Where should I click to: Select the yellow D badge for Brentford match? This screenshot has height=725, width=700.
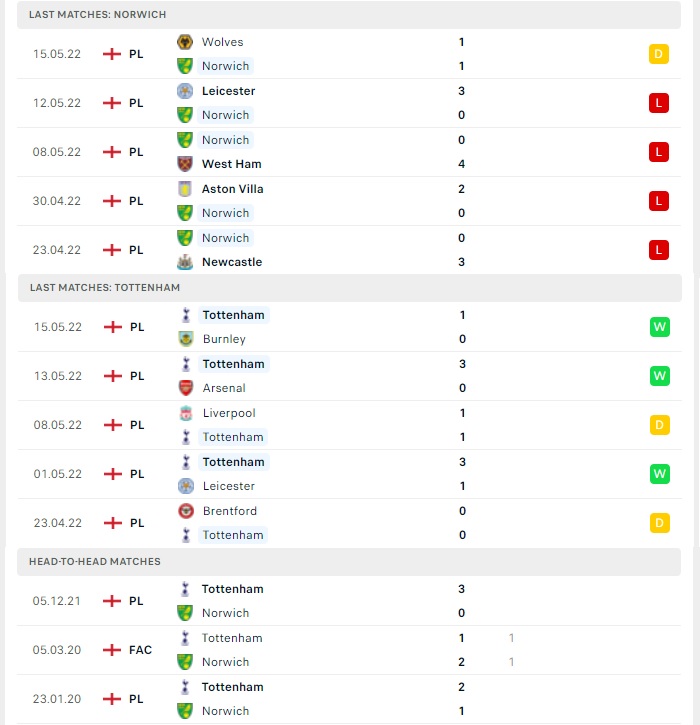(659, 523)
